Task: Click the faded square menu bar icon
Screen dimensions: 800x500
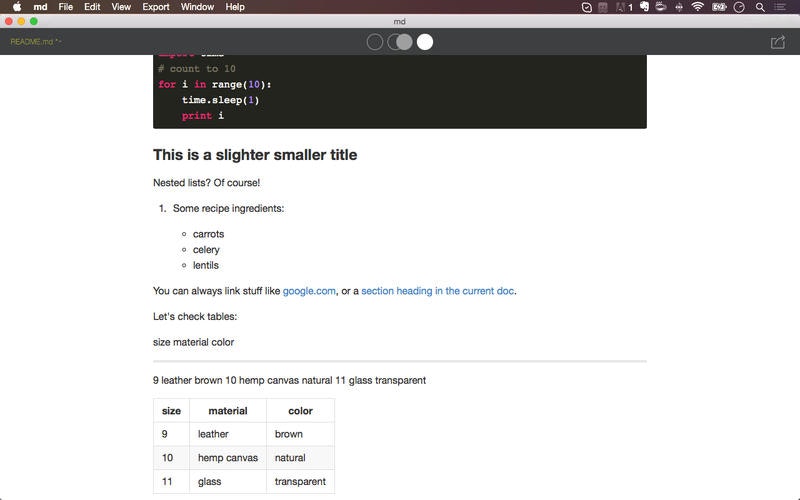Action: [x=603, y=7]
